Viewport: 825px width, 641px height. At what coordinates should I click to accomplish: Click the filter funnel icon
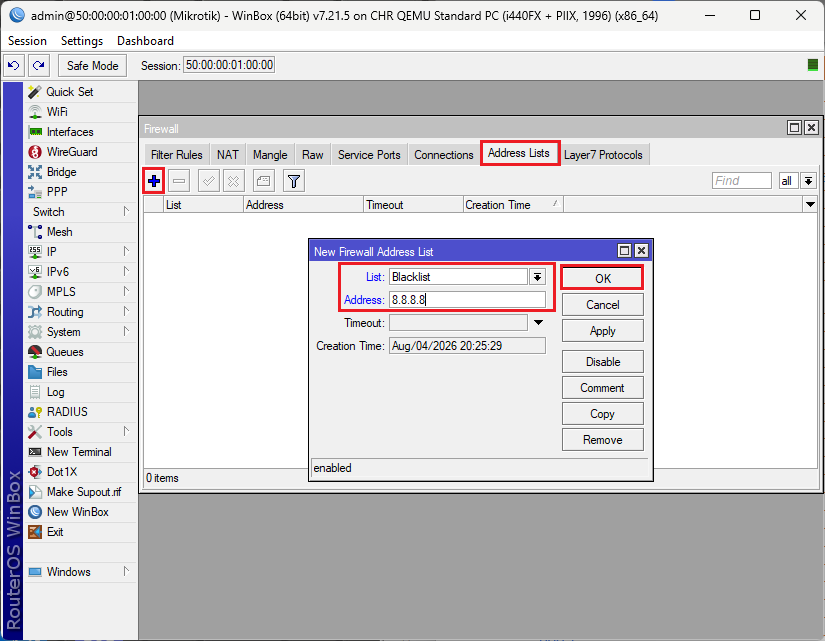294,181
